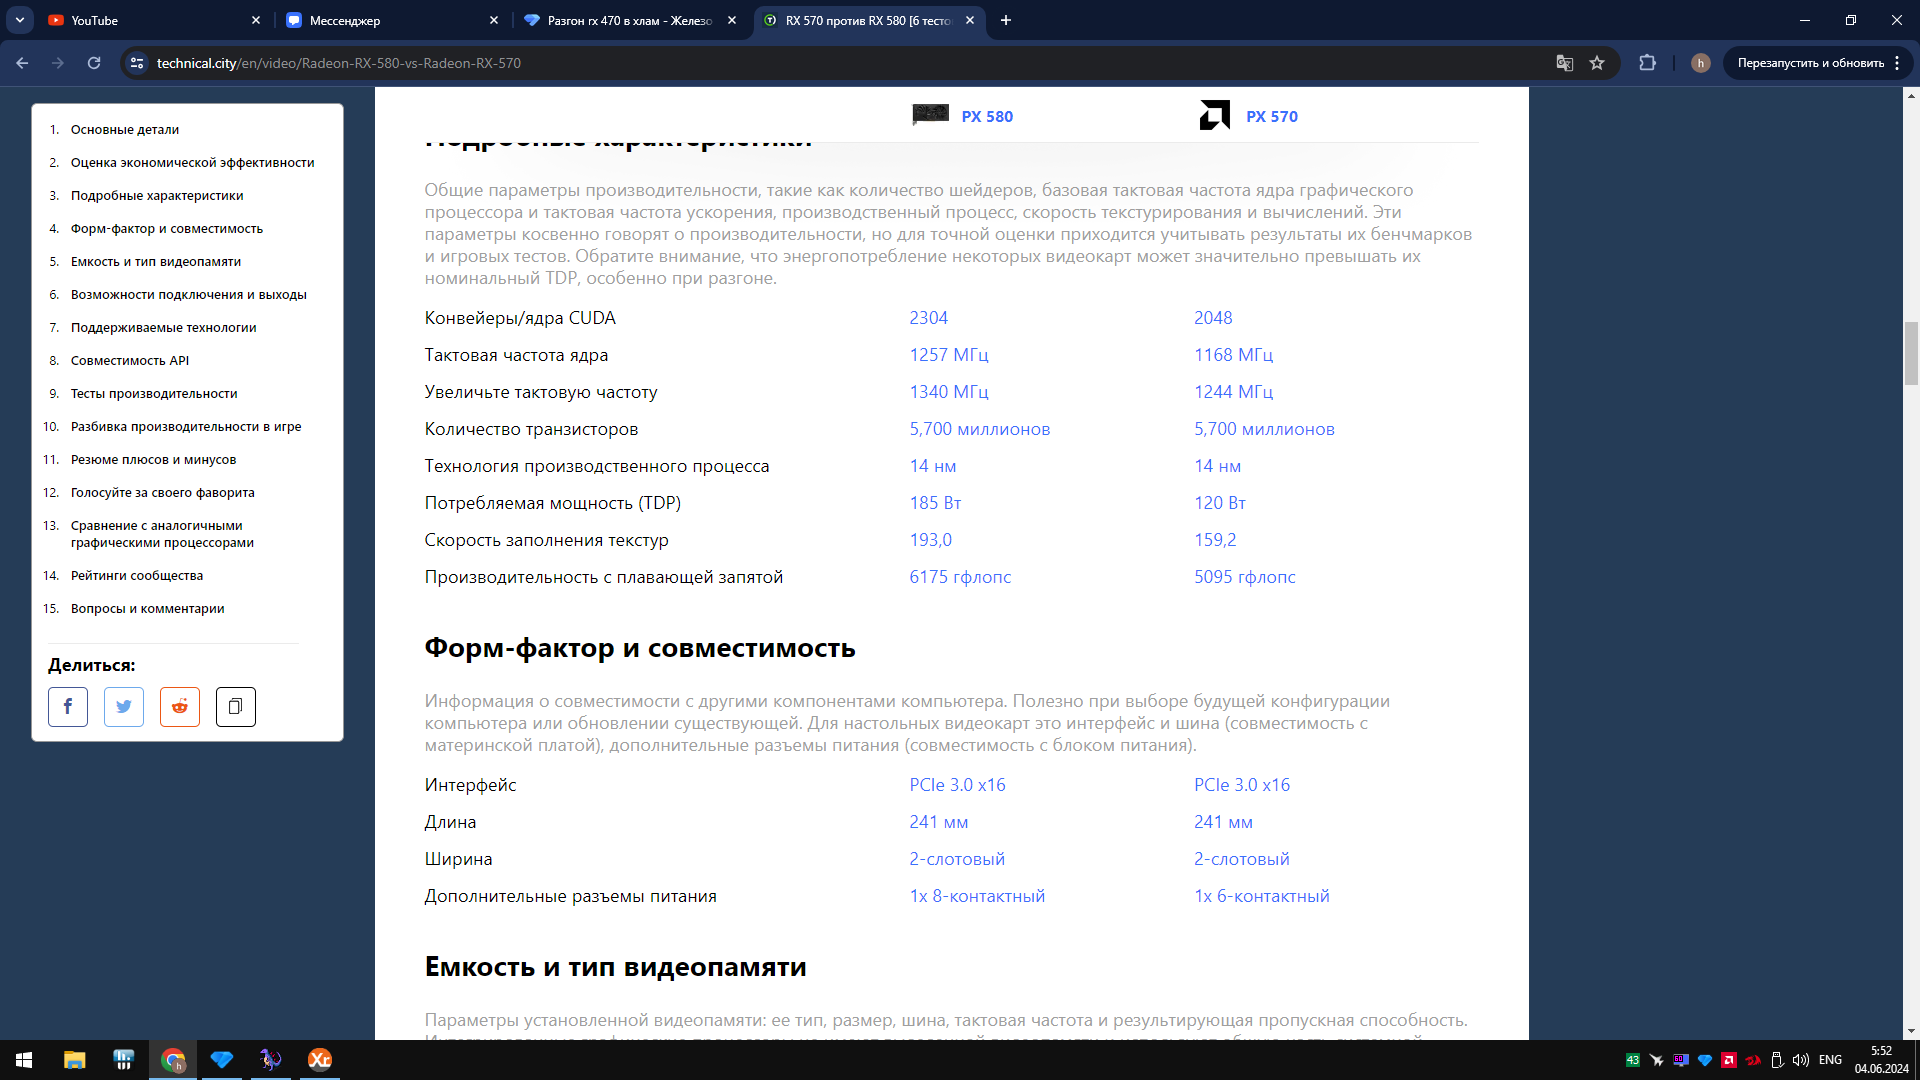
Task: Jump to Подробные характеристики in contents
Action: [157, 196]
